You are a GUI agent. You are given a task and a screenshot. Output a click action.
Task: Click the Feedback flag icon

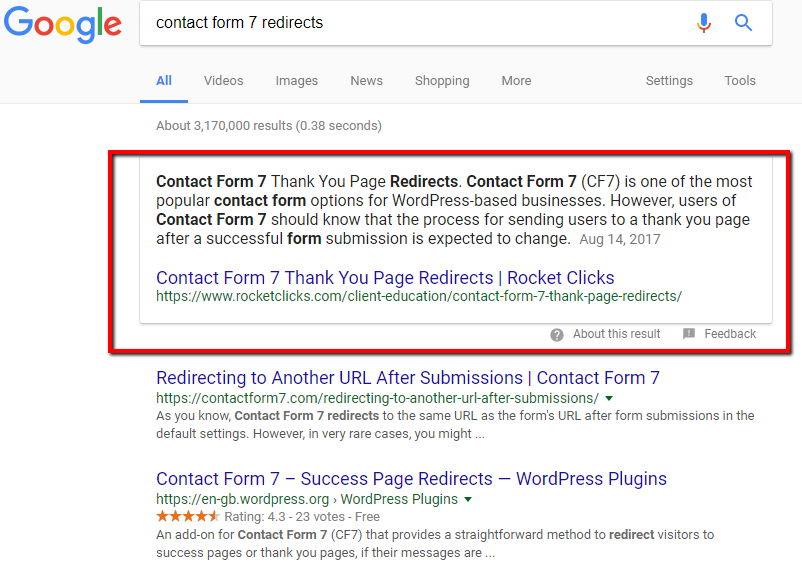pyautogui.click(x=689, y=334)
